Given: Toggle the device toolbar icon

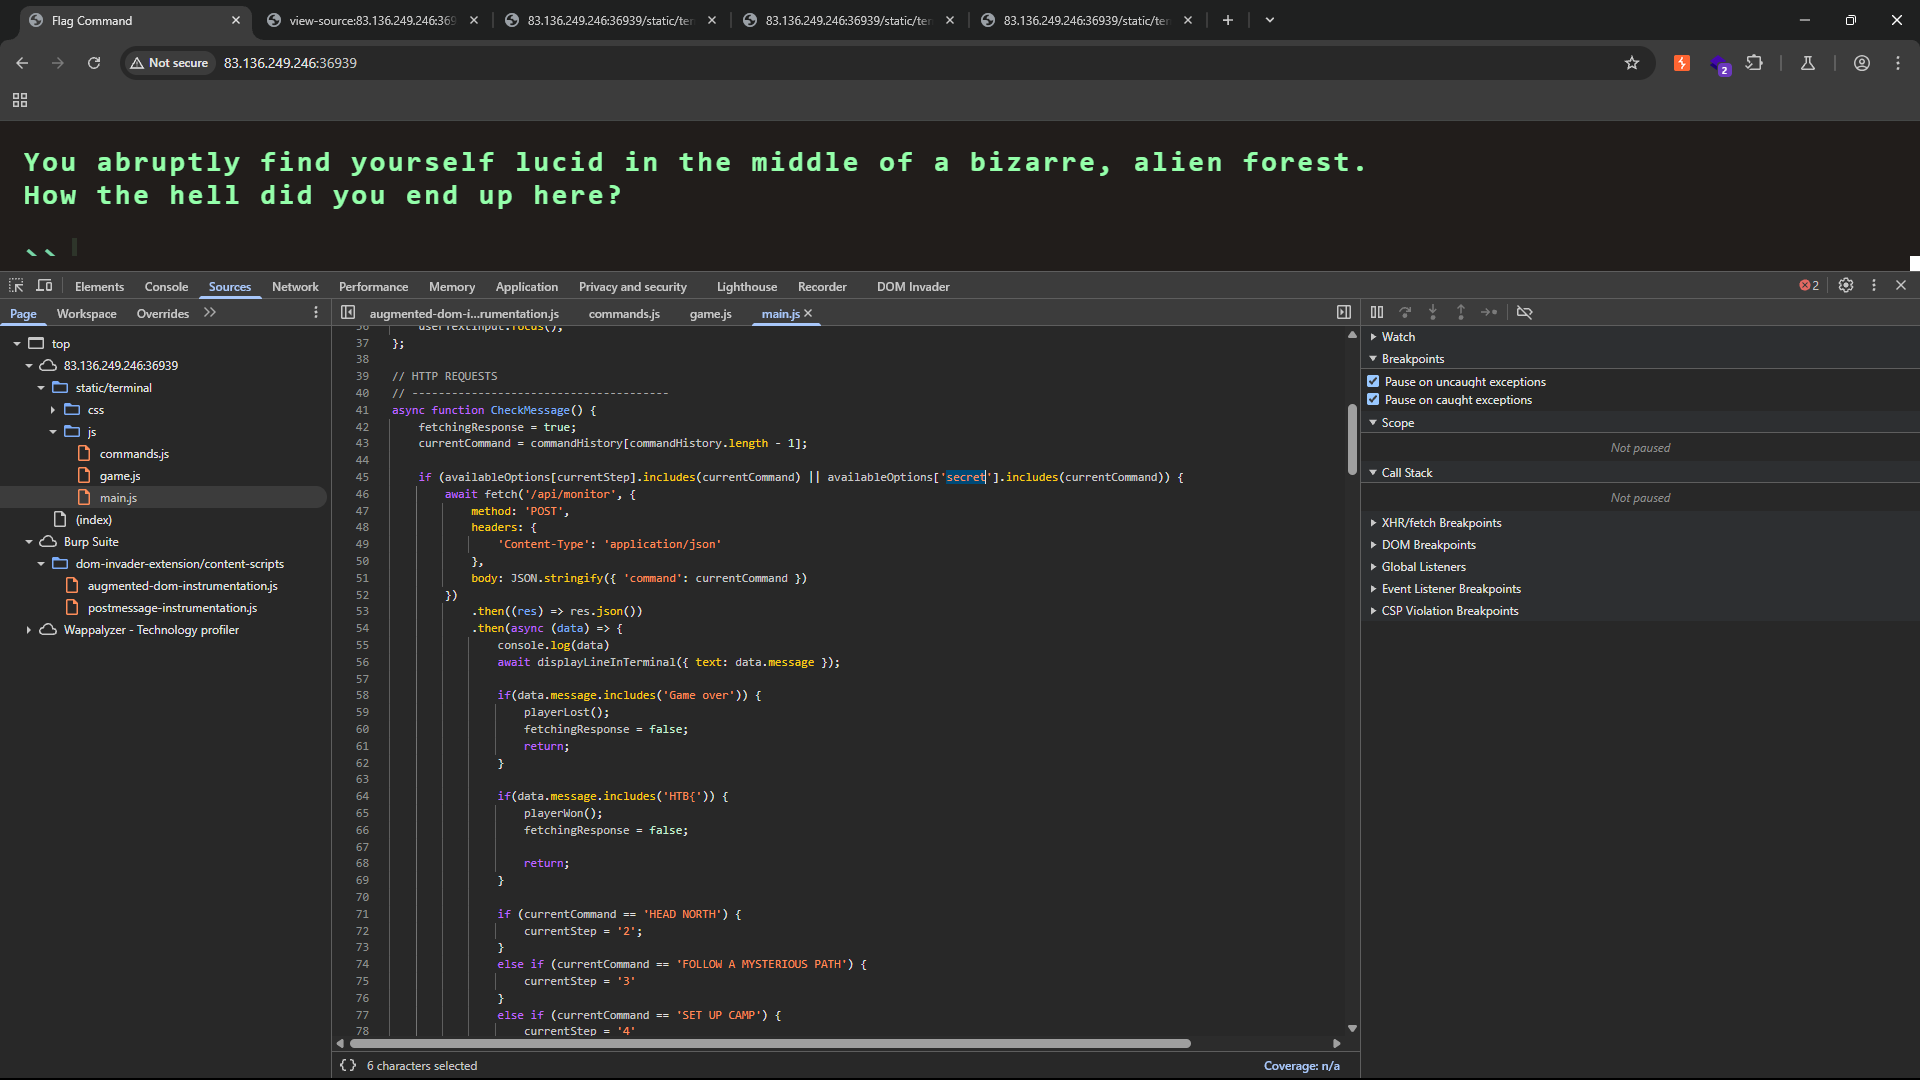Looking at the screenshot, I should click(44, 286).
